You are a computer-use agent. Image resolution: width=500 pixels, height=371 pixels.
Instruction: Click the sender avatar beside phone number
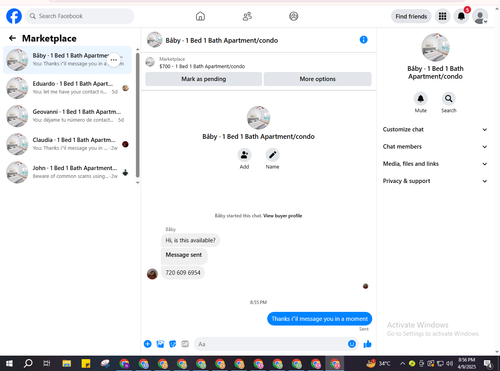pos(152,274)
